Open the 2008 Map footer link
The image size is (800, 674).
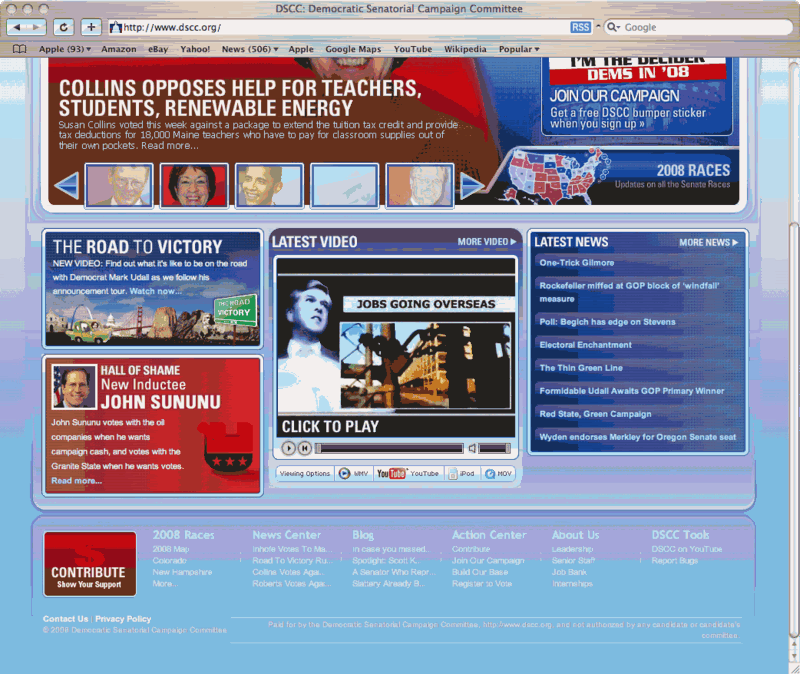170,549
